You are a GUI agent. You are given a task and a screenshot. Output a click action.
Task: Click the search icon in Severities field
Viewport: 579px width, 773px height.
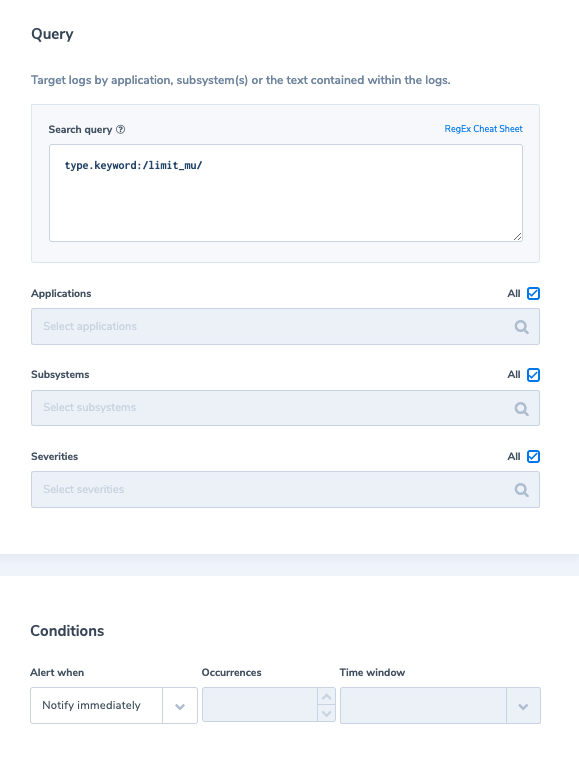click(521, 490)
